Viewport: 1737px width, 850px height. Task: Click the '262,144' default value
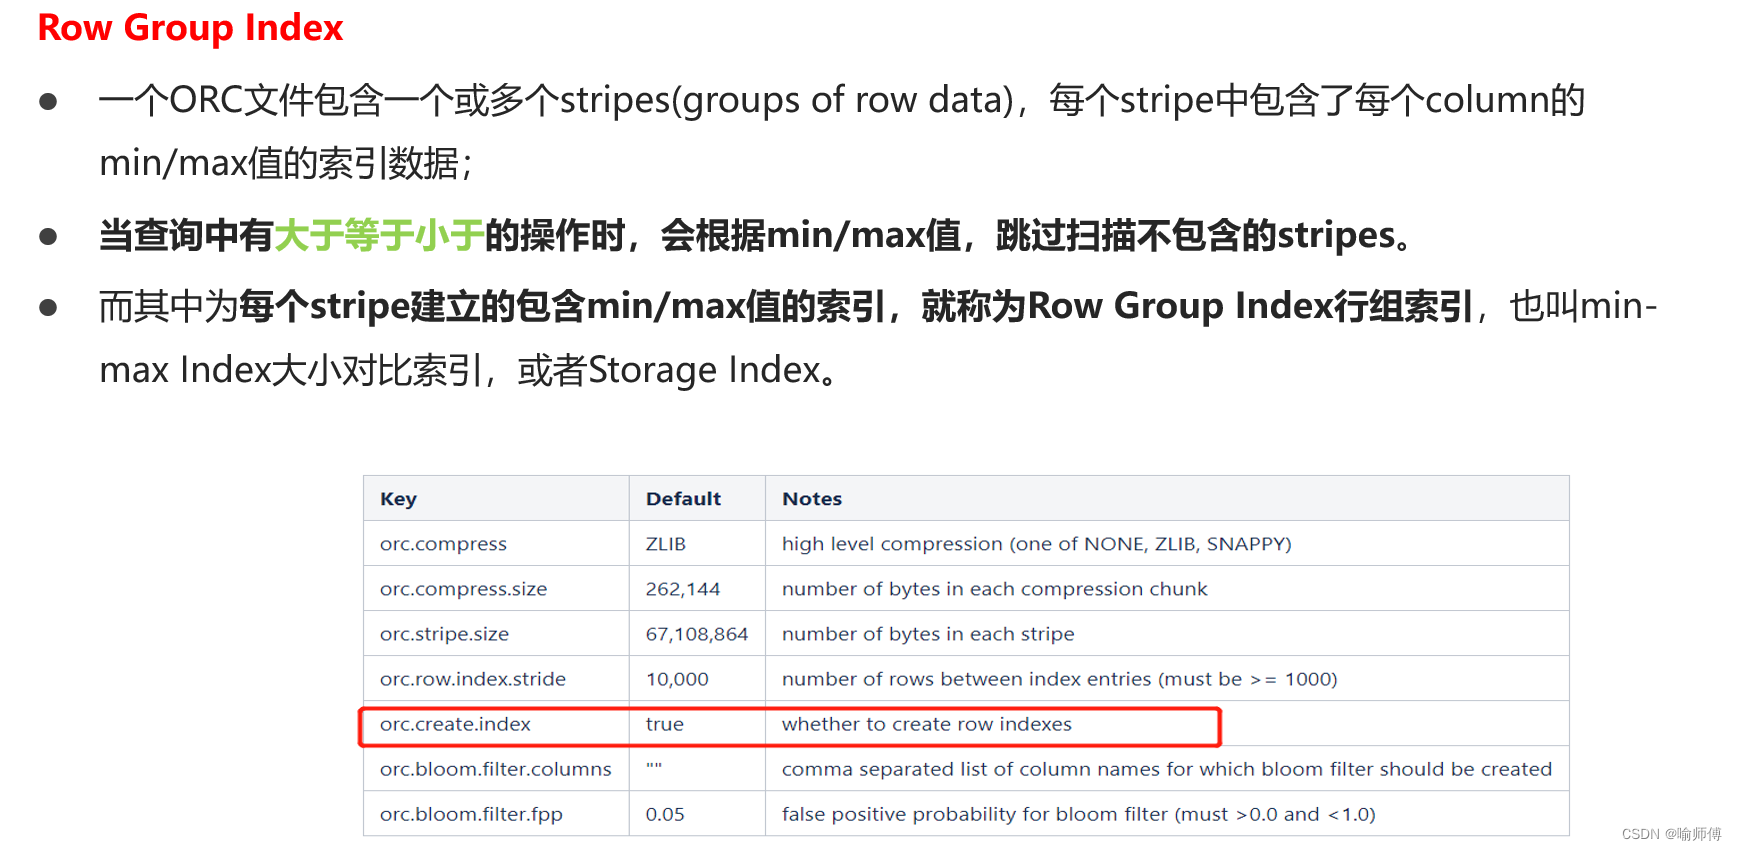click(683, 589)
